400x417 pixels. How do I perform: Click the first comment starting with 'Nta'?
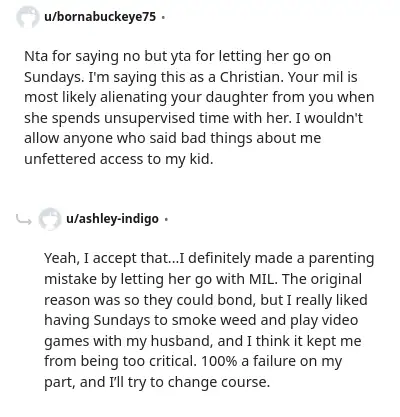coord(199,108)
